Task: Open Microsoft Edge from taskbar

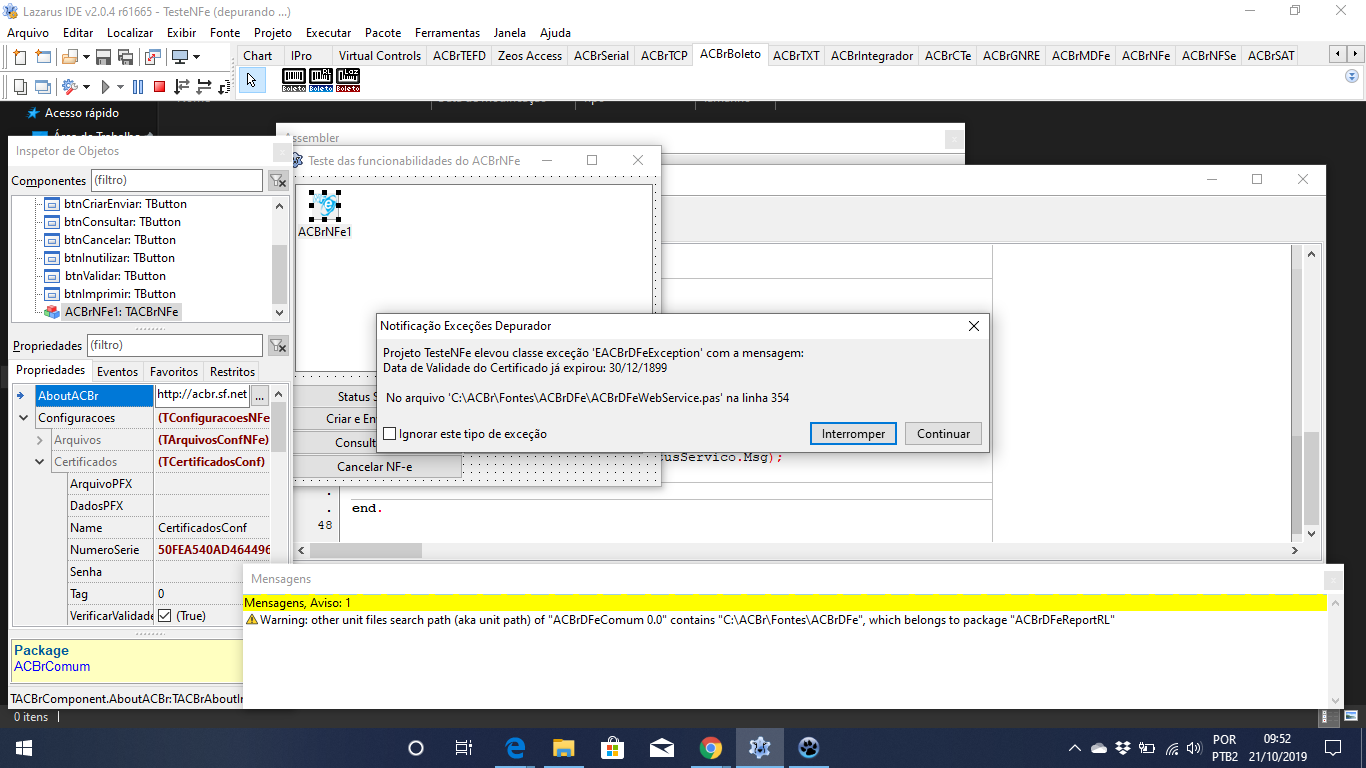Action: click(x=516, y=747)
